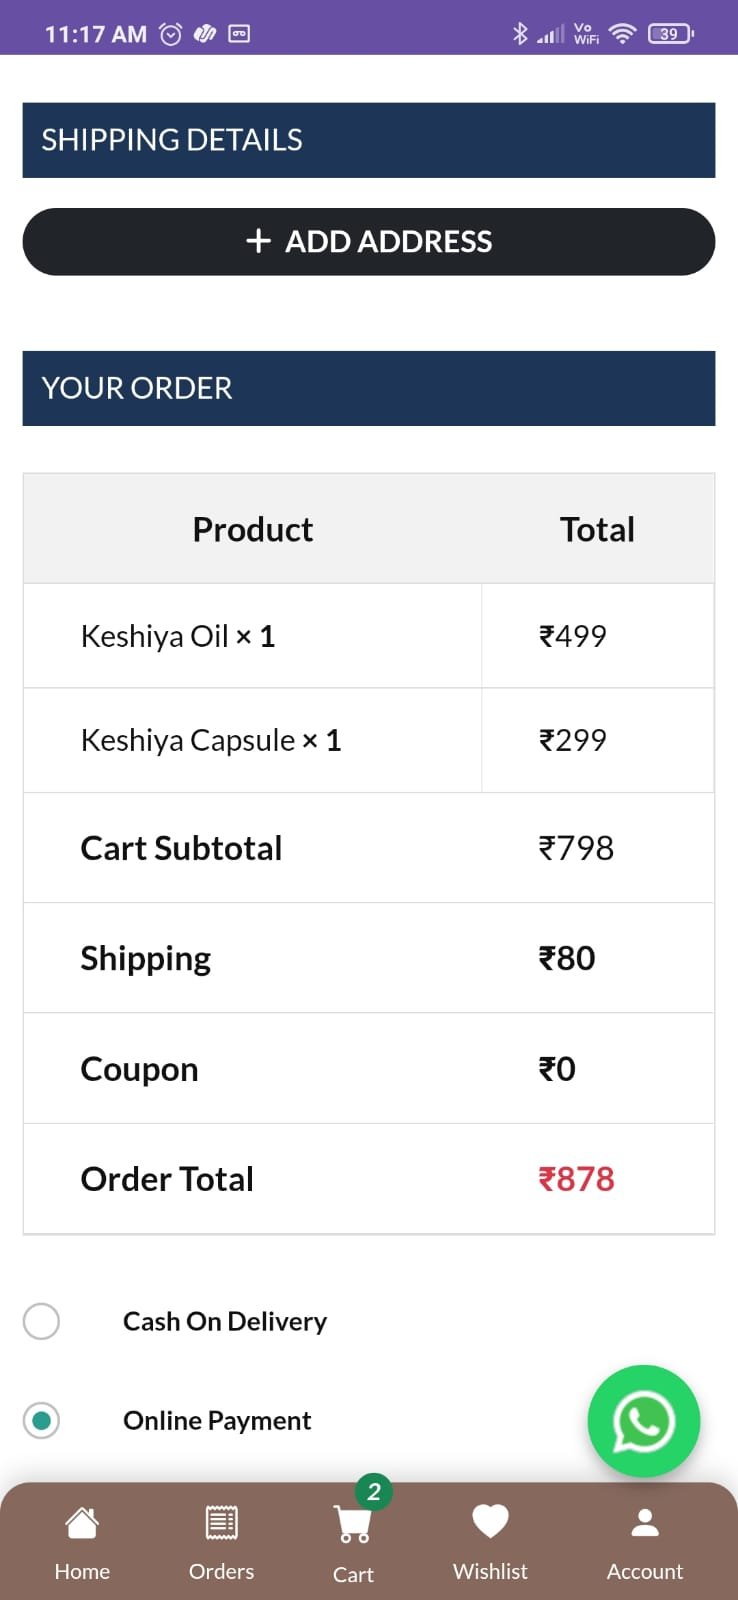Select Online Payment radio button
The width and height of the screenshot is (738, 1600).
[x=41, y=1420]
